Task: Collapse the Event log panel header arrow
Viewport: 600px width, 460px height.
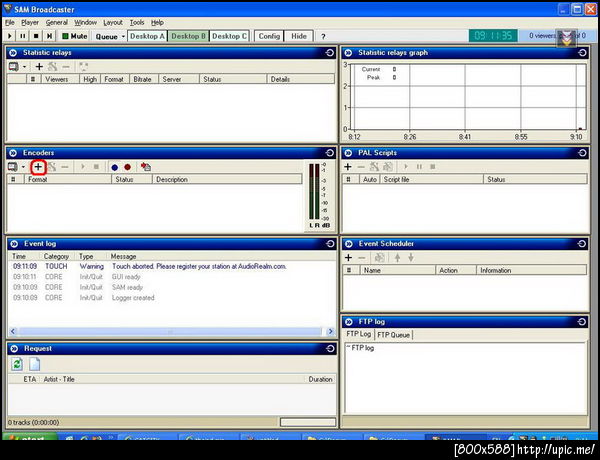Action: (x=14, y=244)
